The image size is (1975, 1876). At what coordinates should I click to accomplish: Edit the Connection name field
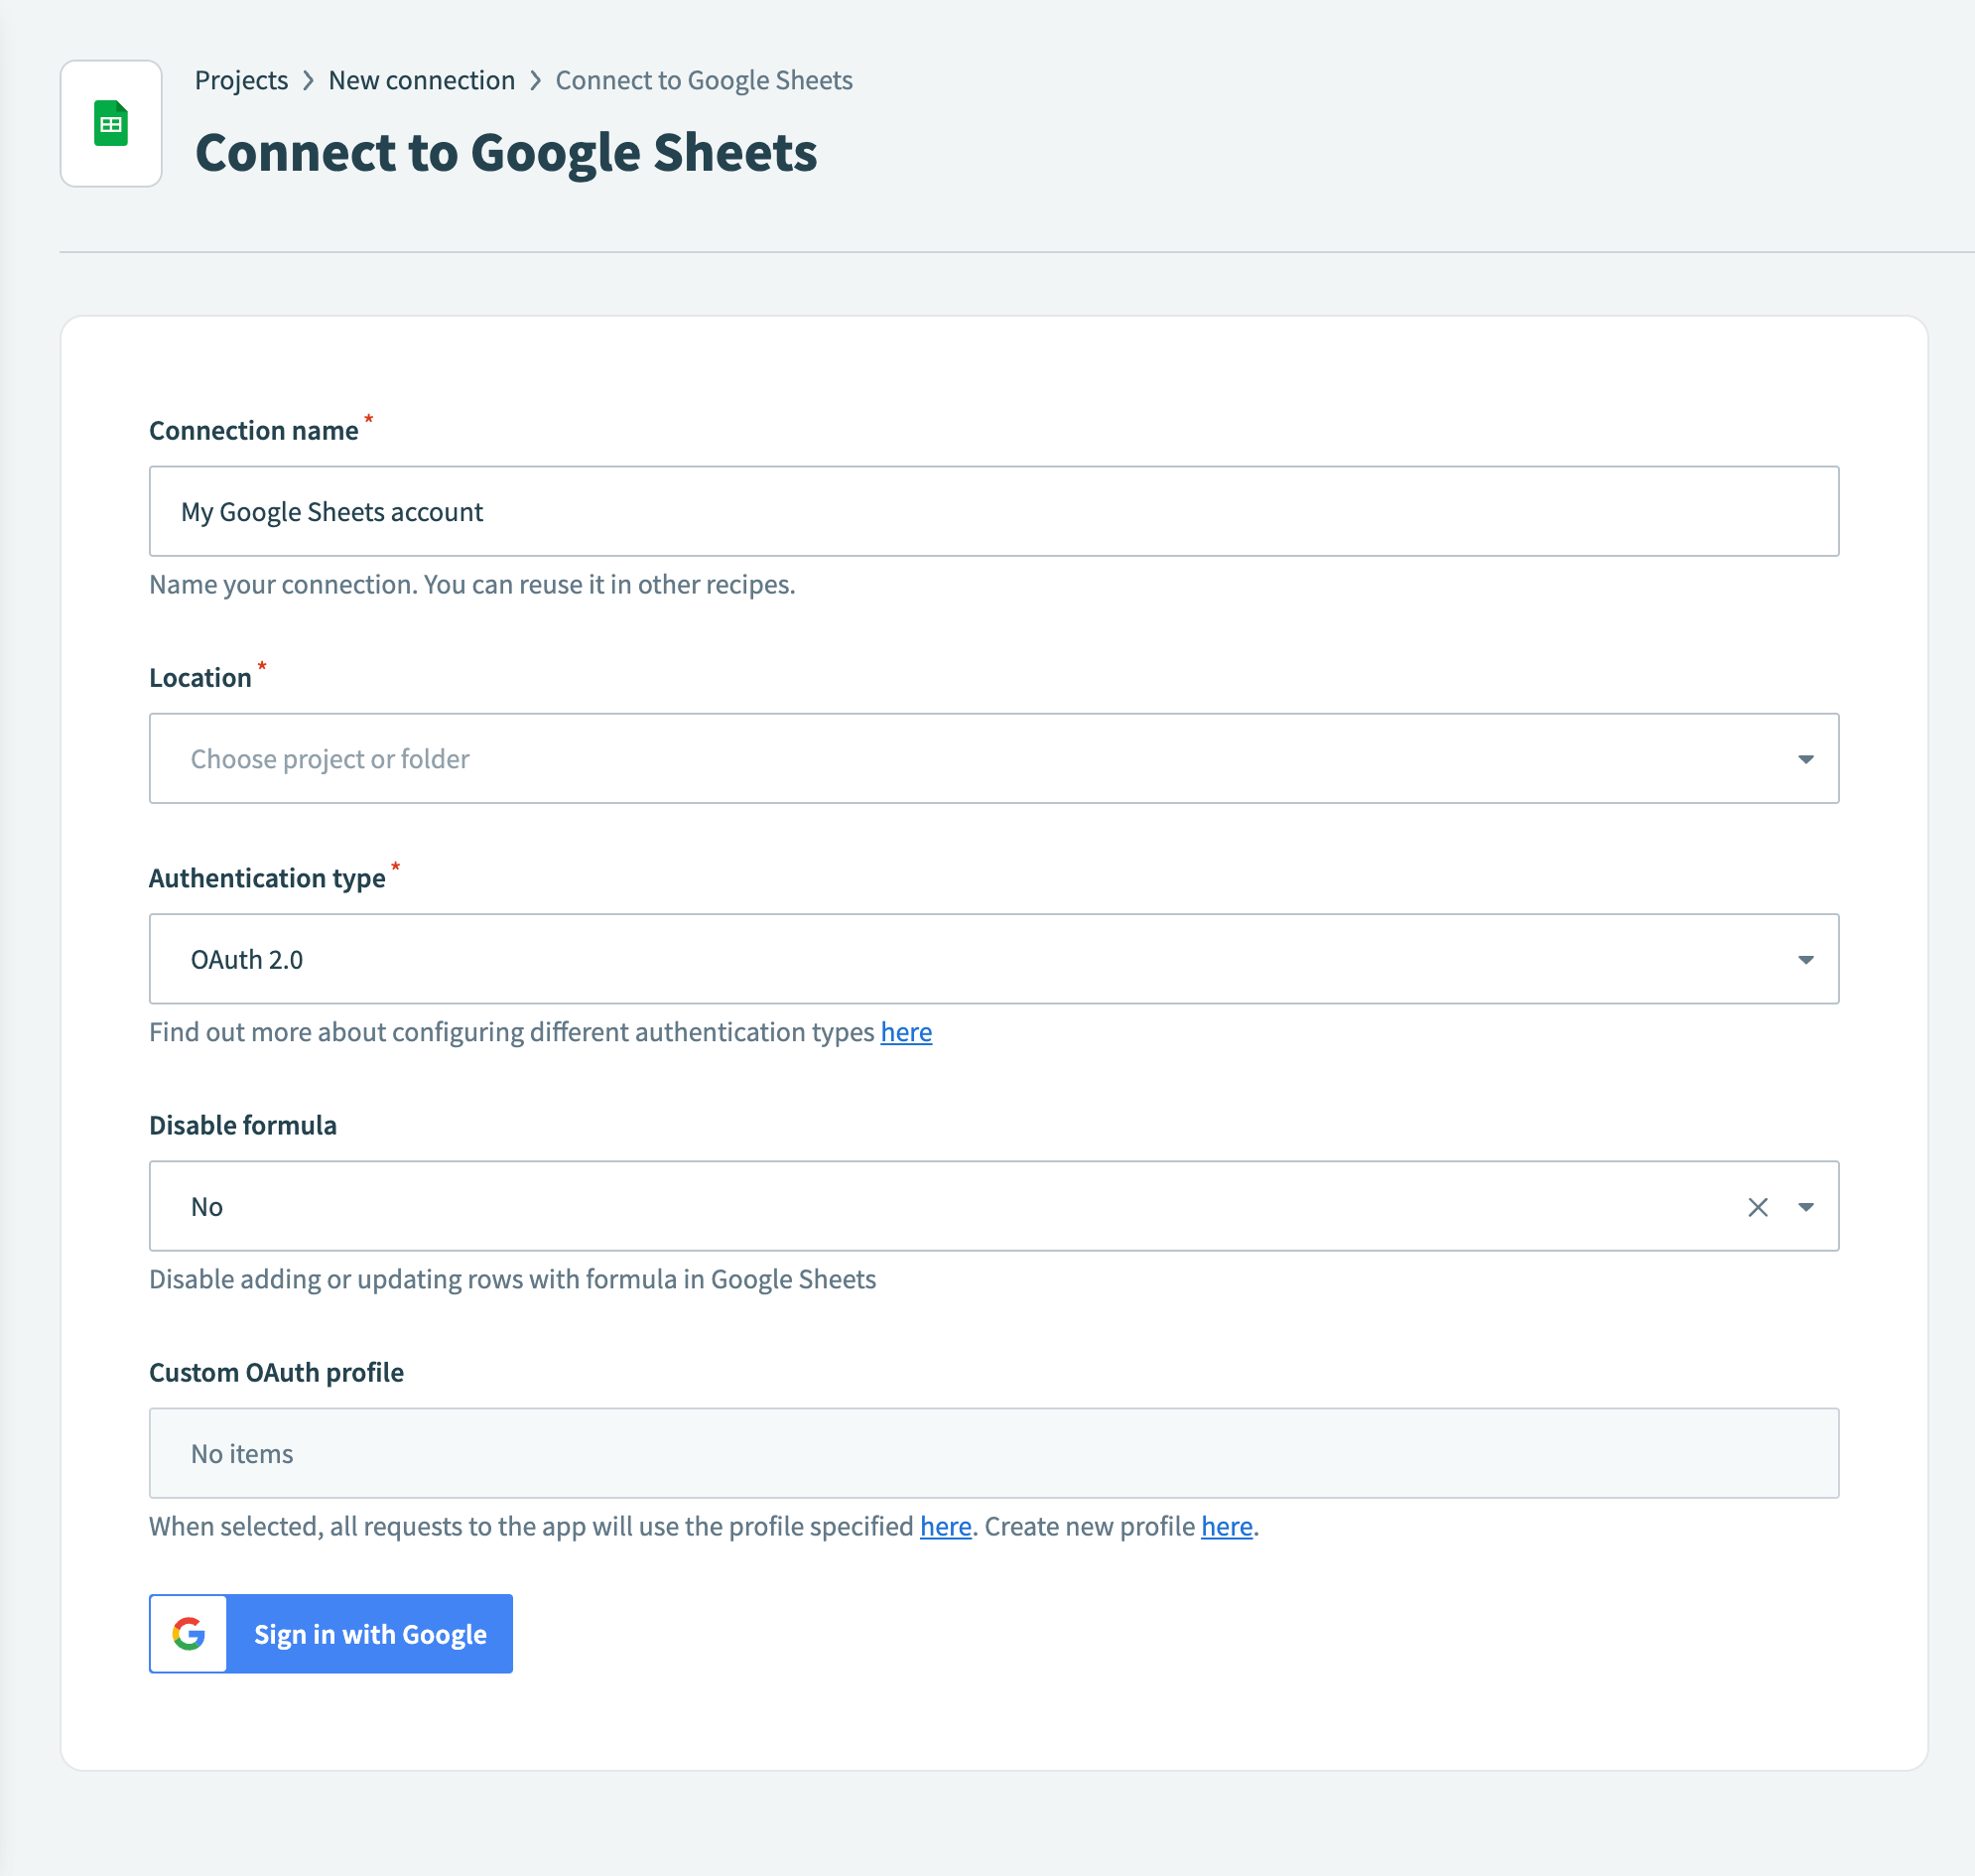point(993,511)
